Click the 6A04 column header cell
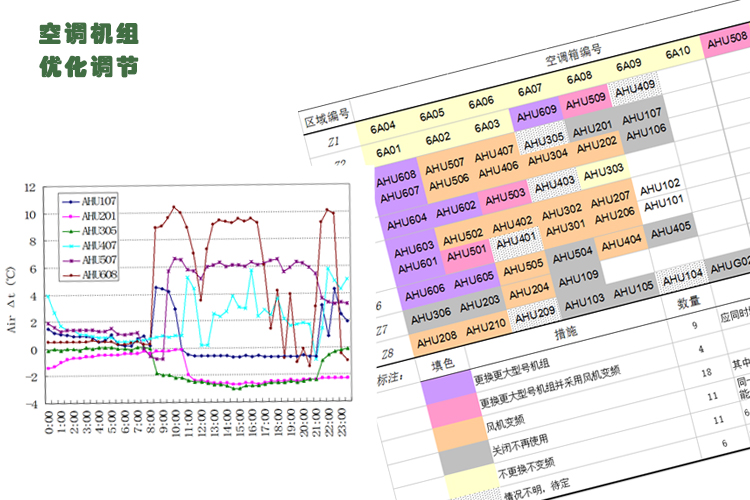750x500 pixels. pyautogui.click(x=384, y=128)
